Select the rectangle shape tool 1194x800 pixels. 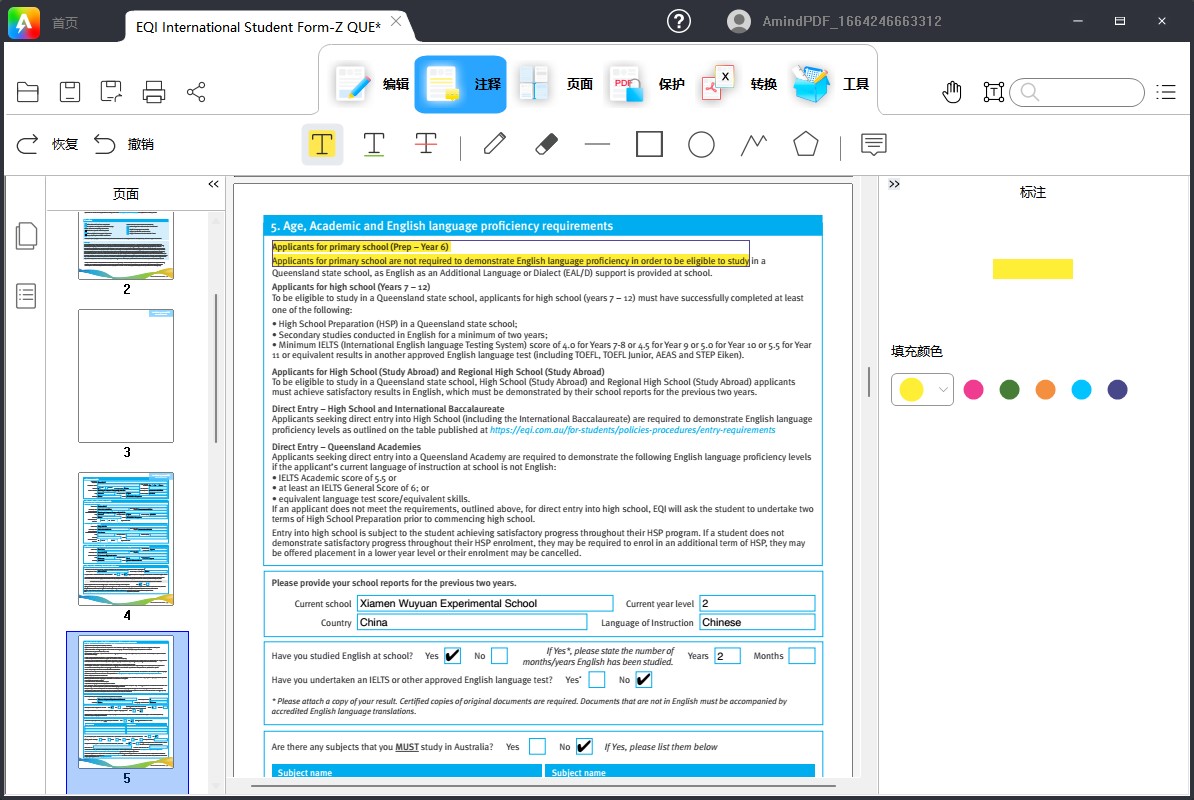click(650, 144)
